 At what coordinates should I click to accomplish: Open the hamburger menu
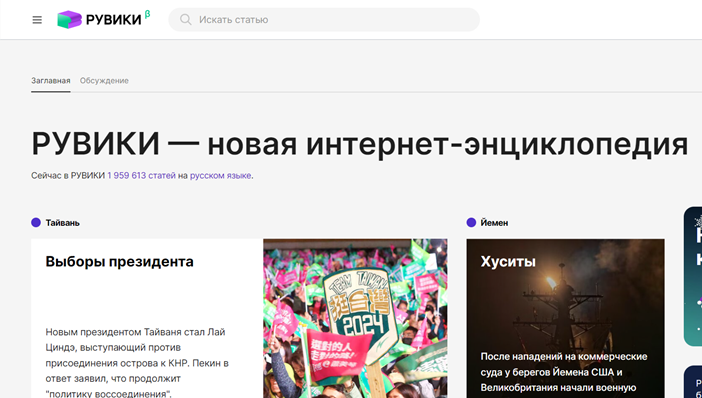[37, 20]
